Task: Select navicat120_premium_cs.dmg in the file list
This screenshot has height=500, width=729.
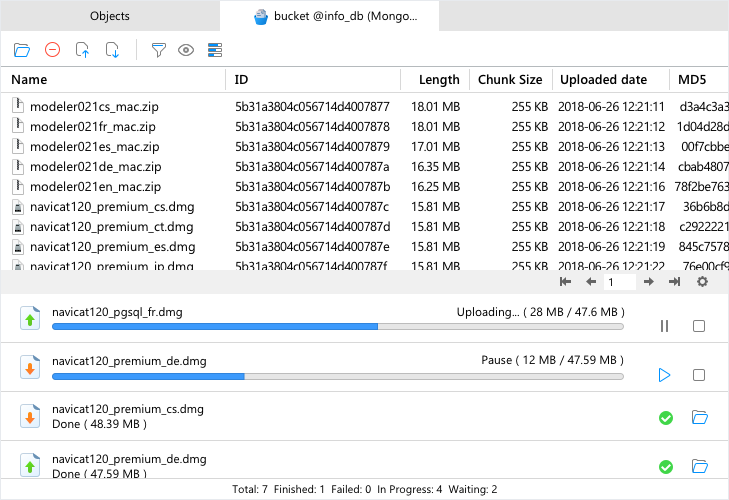Action: 112,207
